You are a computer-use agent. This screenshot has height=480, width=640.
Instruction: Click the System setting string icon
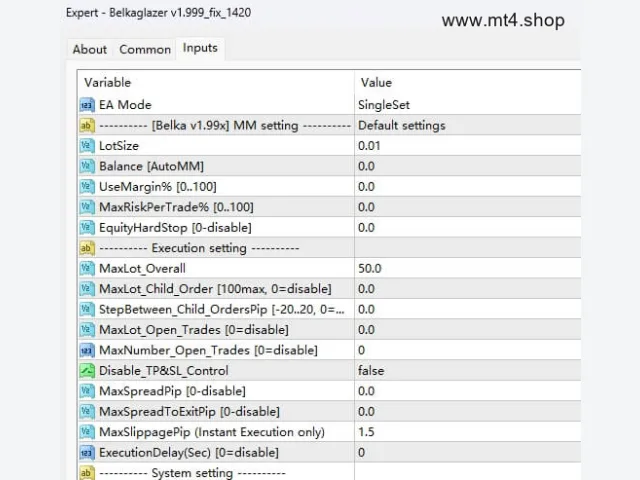87,473
